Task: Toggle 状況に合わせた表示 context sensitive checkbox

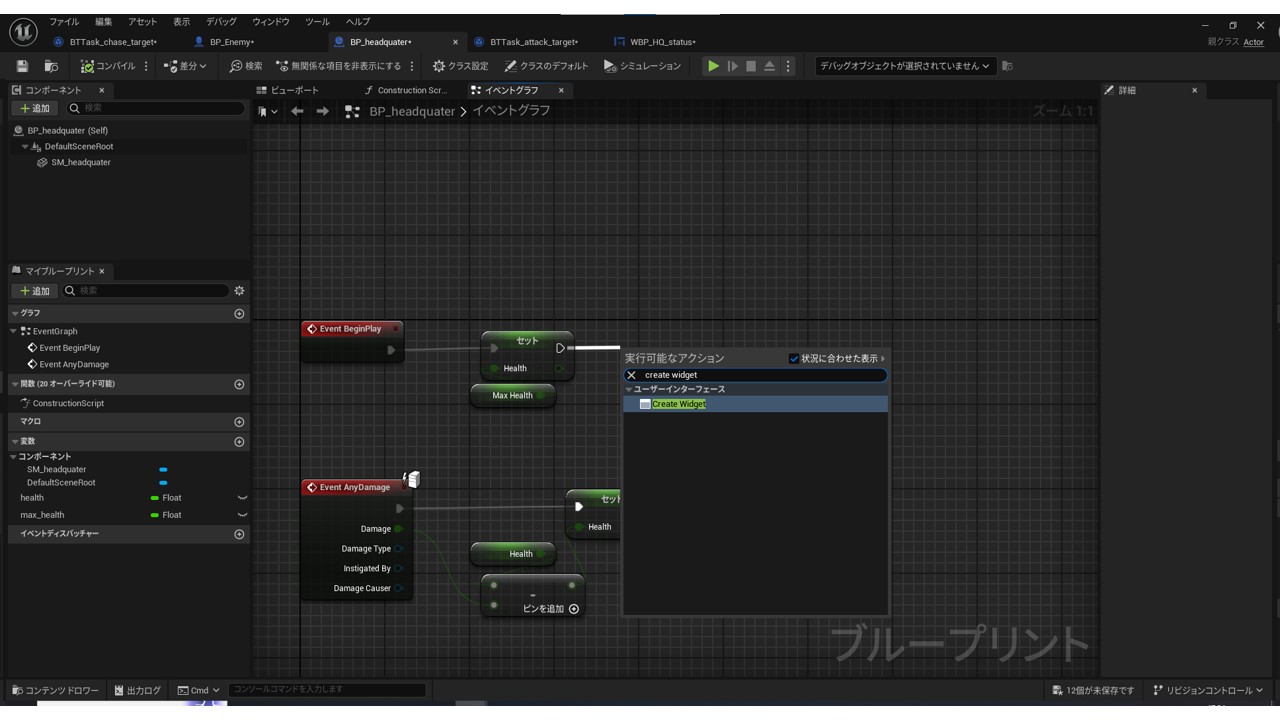Action: (794, 358)
